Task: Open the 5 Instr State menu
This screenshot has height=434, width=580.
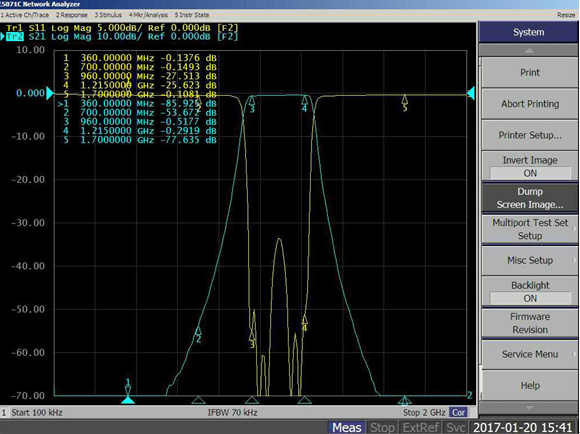Action: (192, 15)
